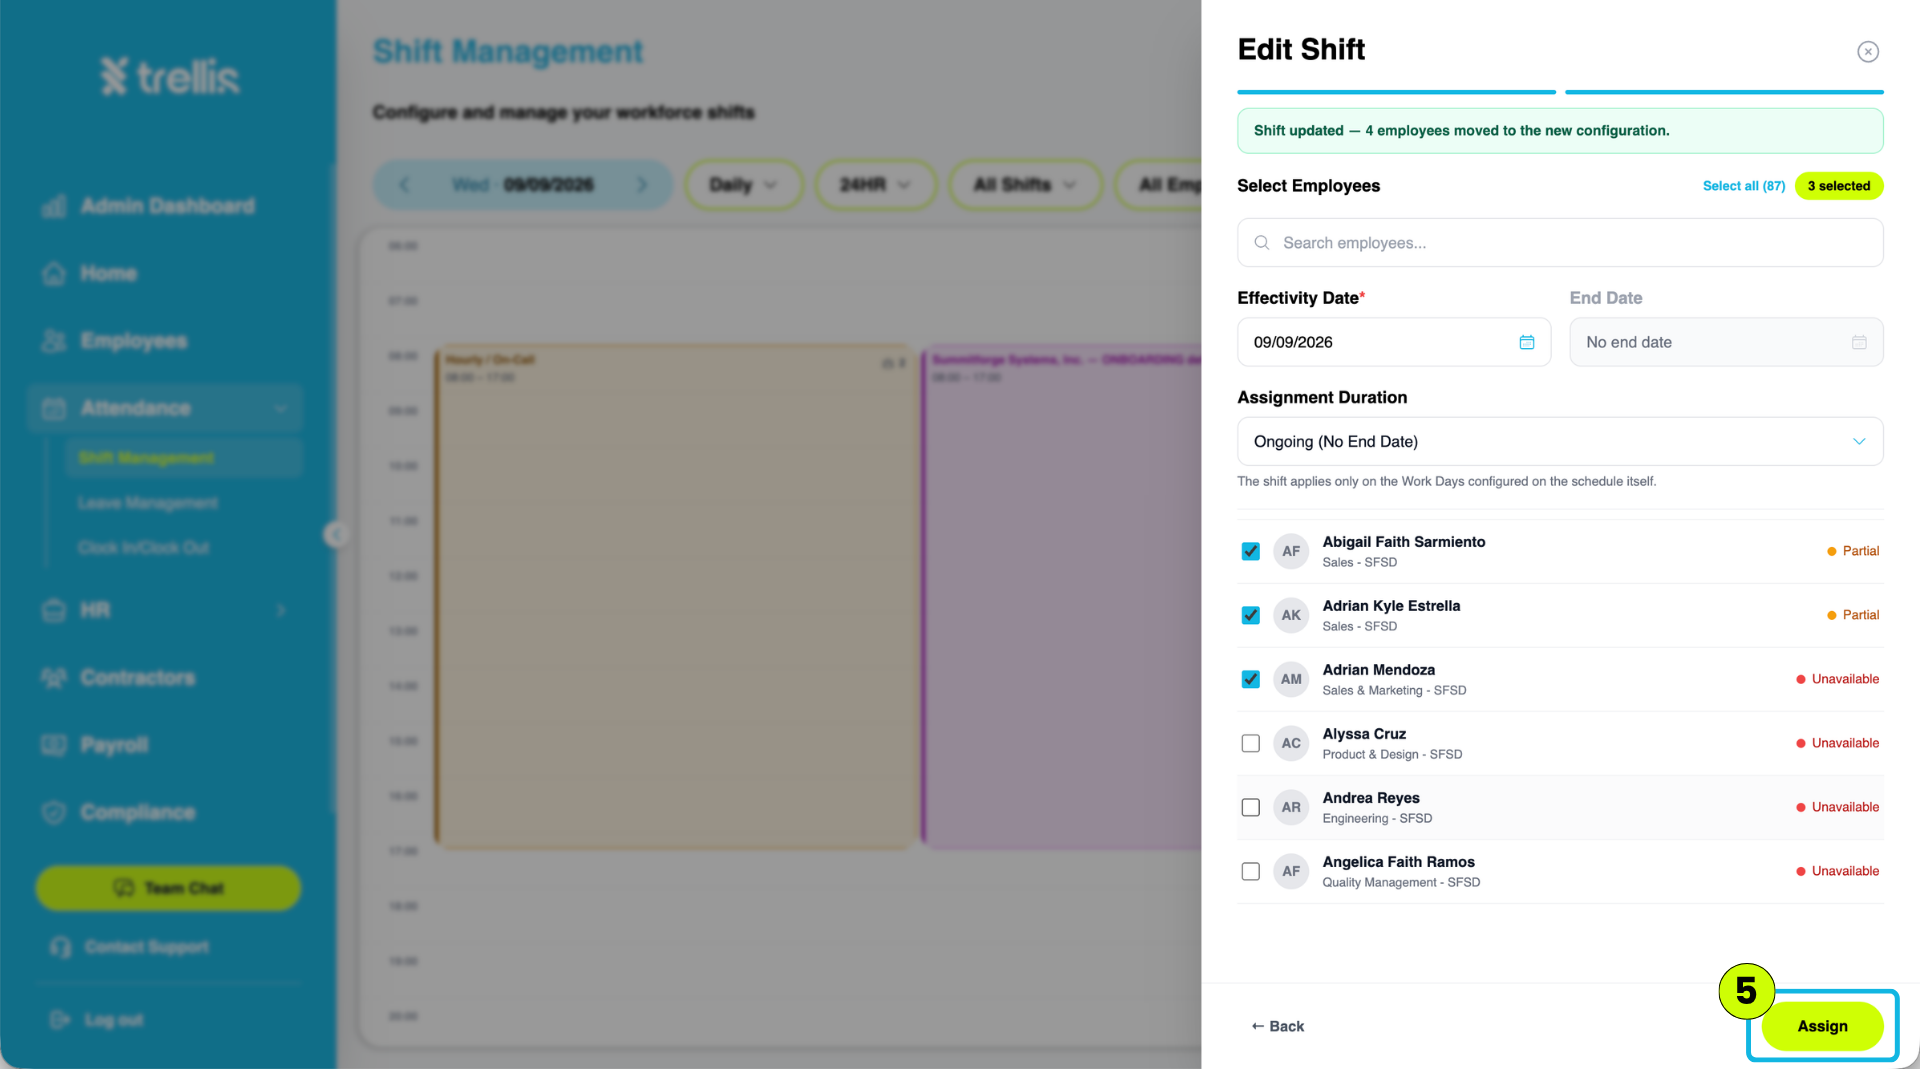Open the All Shifts filter dropdown

1025,185
